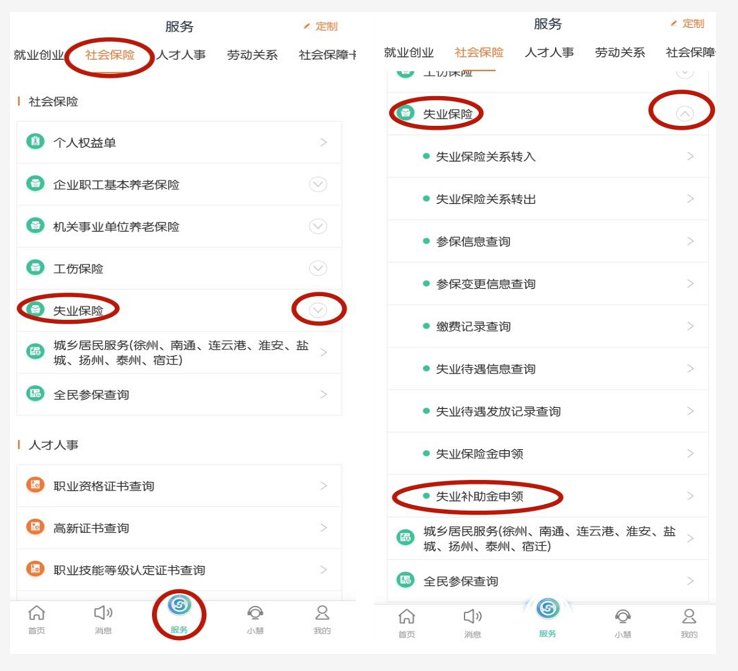Tap the pencil 定制 button in left screen

[x=321, y=26]
